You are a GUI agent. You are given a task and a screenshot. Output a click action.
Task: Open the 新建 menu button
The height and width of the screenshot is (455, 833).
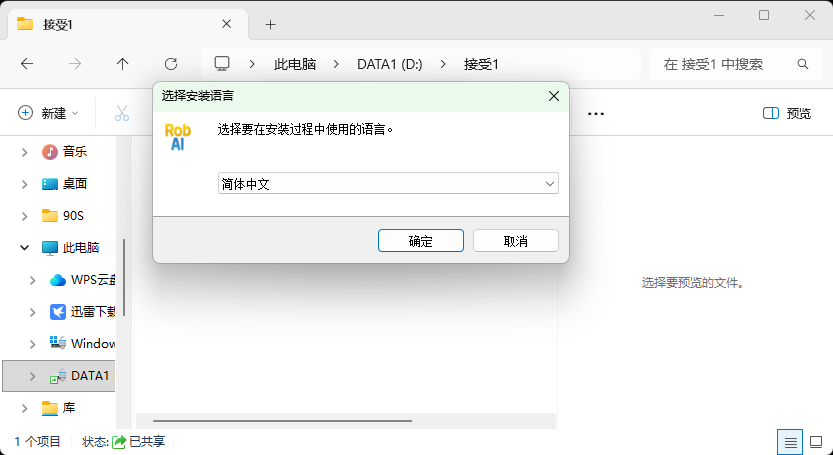(48, 113)
